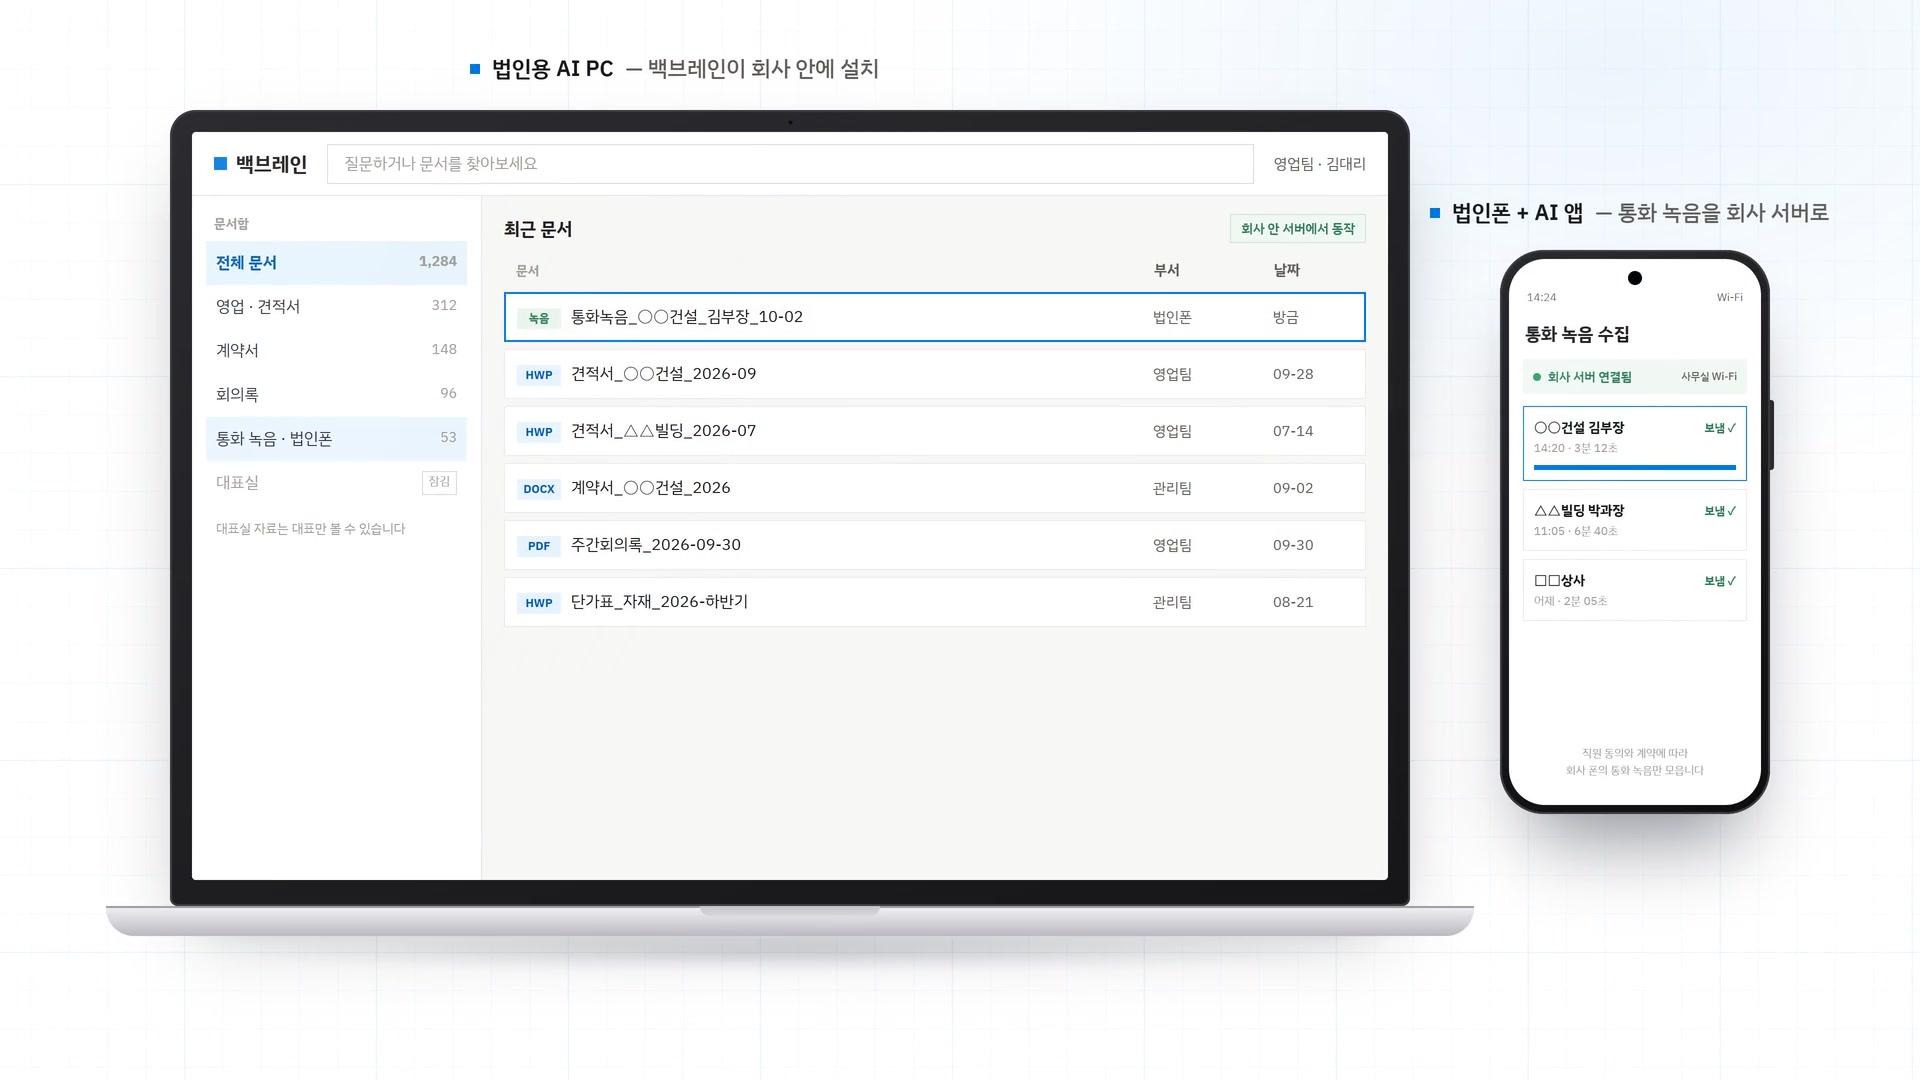This screenshot has width=1920, height=1080.
Task: Click the PDF file type tag
Action: click(x=538, y=546)
